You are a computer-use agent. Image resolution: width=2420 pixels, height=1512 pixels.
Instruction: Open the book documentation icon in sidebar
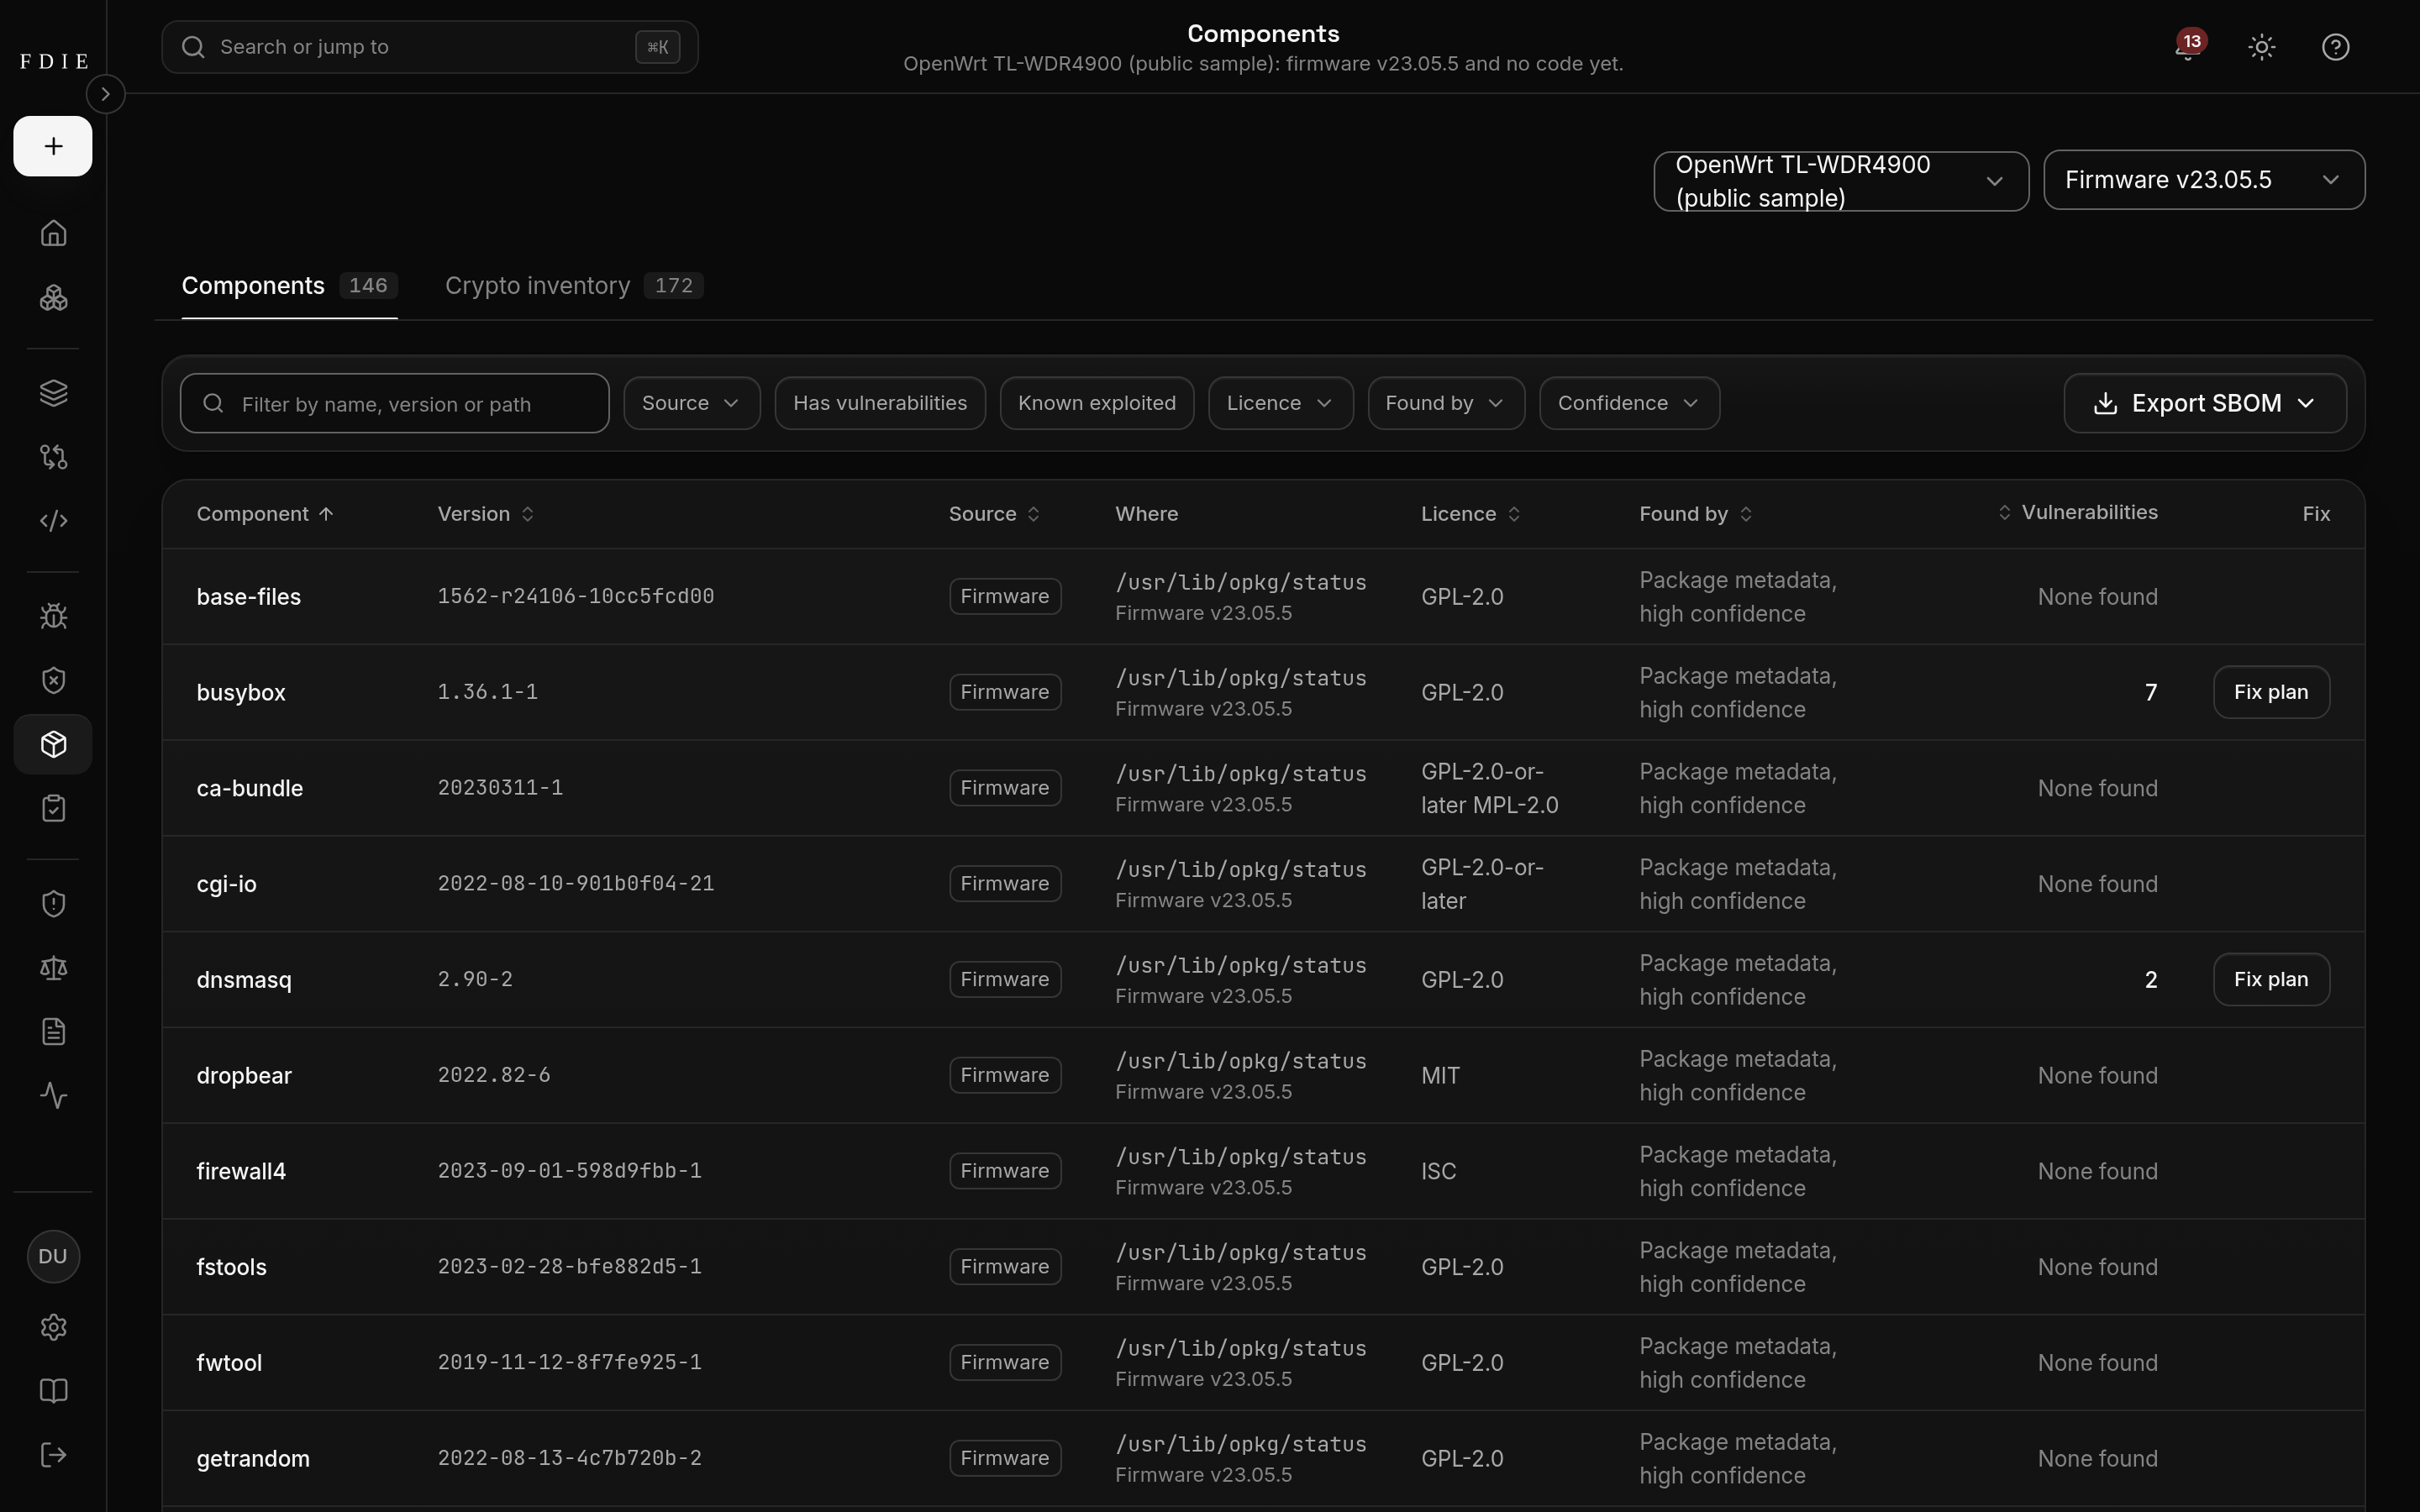53,1391
